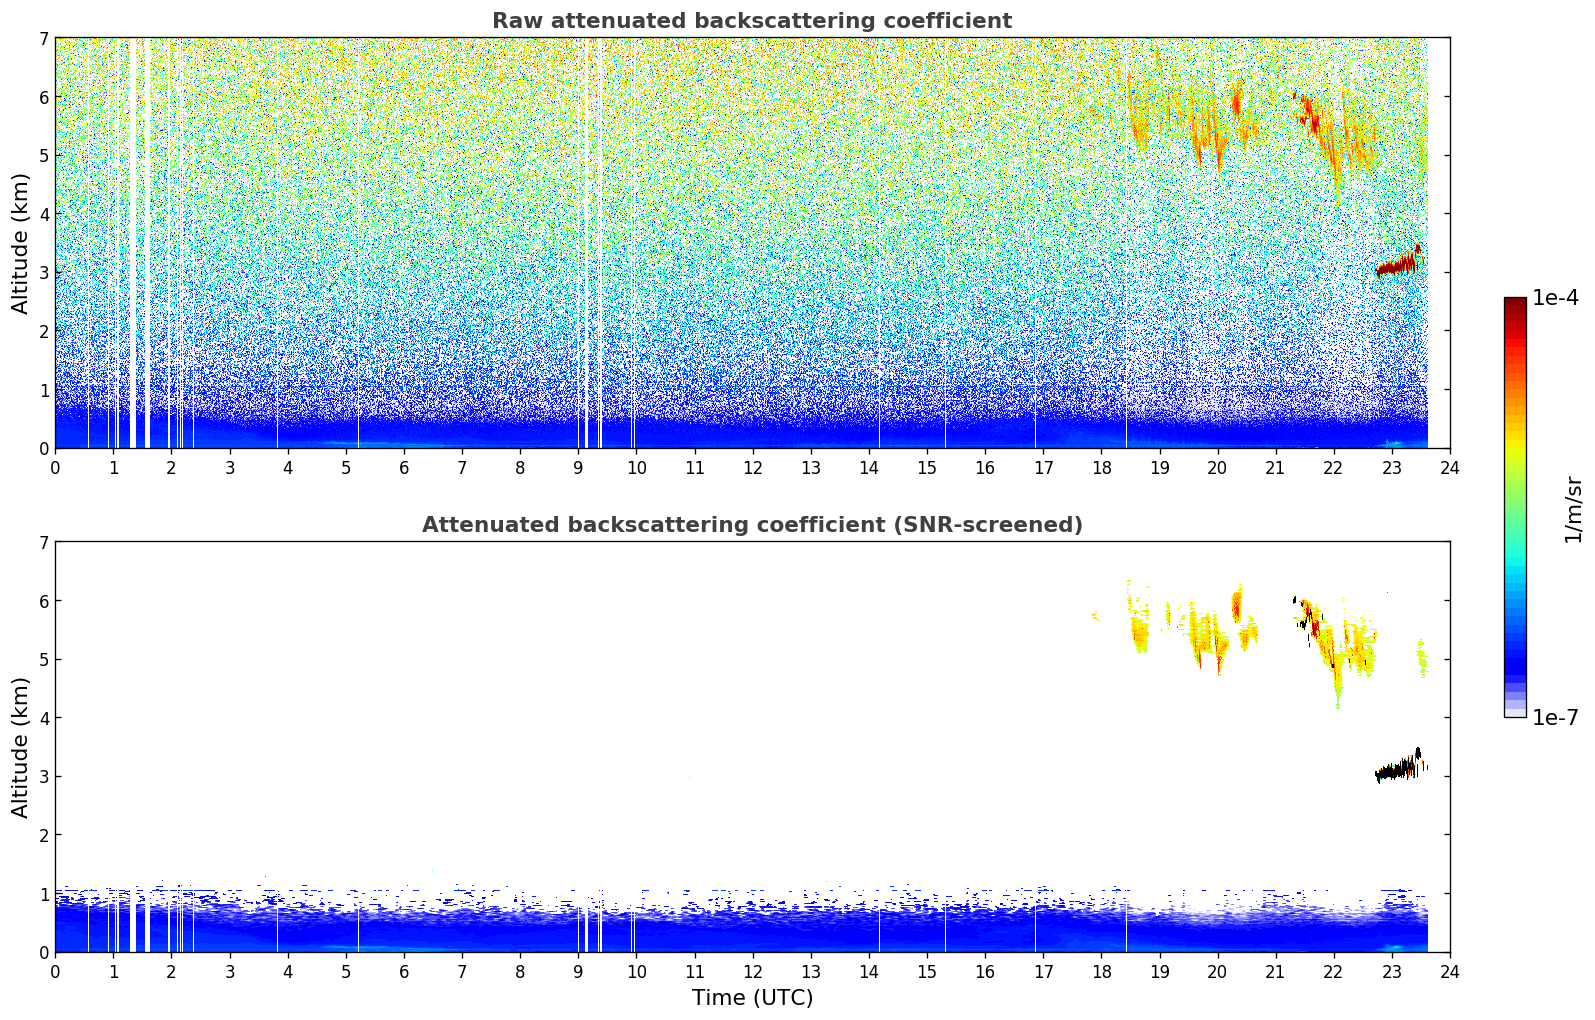Image resolution: width=1595 pixels, height=1020 pixels.
Task: Click the red cloud patch near 20 UTC in bottom plot
Action: coord(1236,605)
